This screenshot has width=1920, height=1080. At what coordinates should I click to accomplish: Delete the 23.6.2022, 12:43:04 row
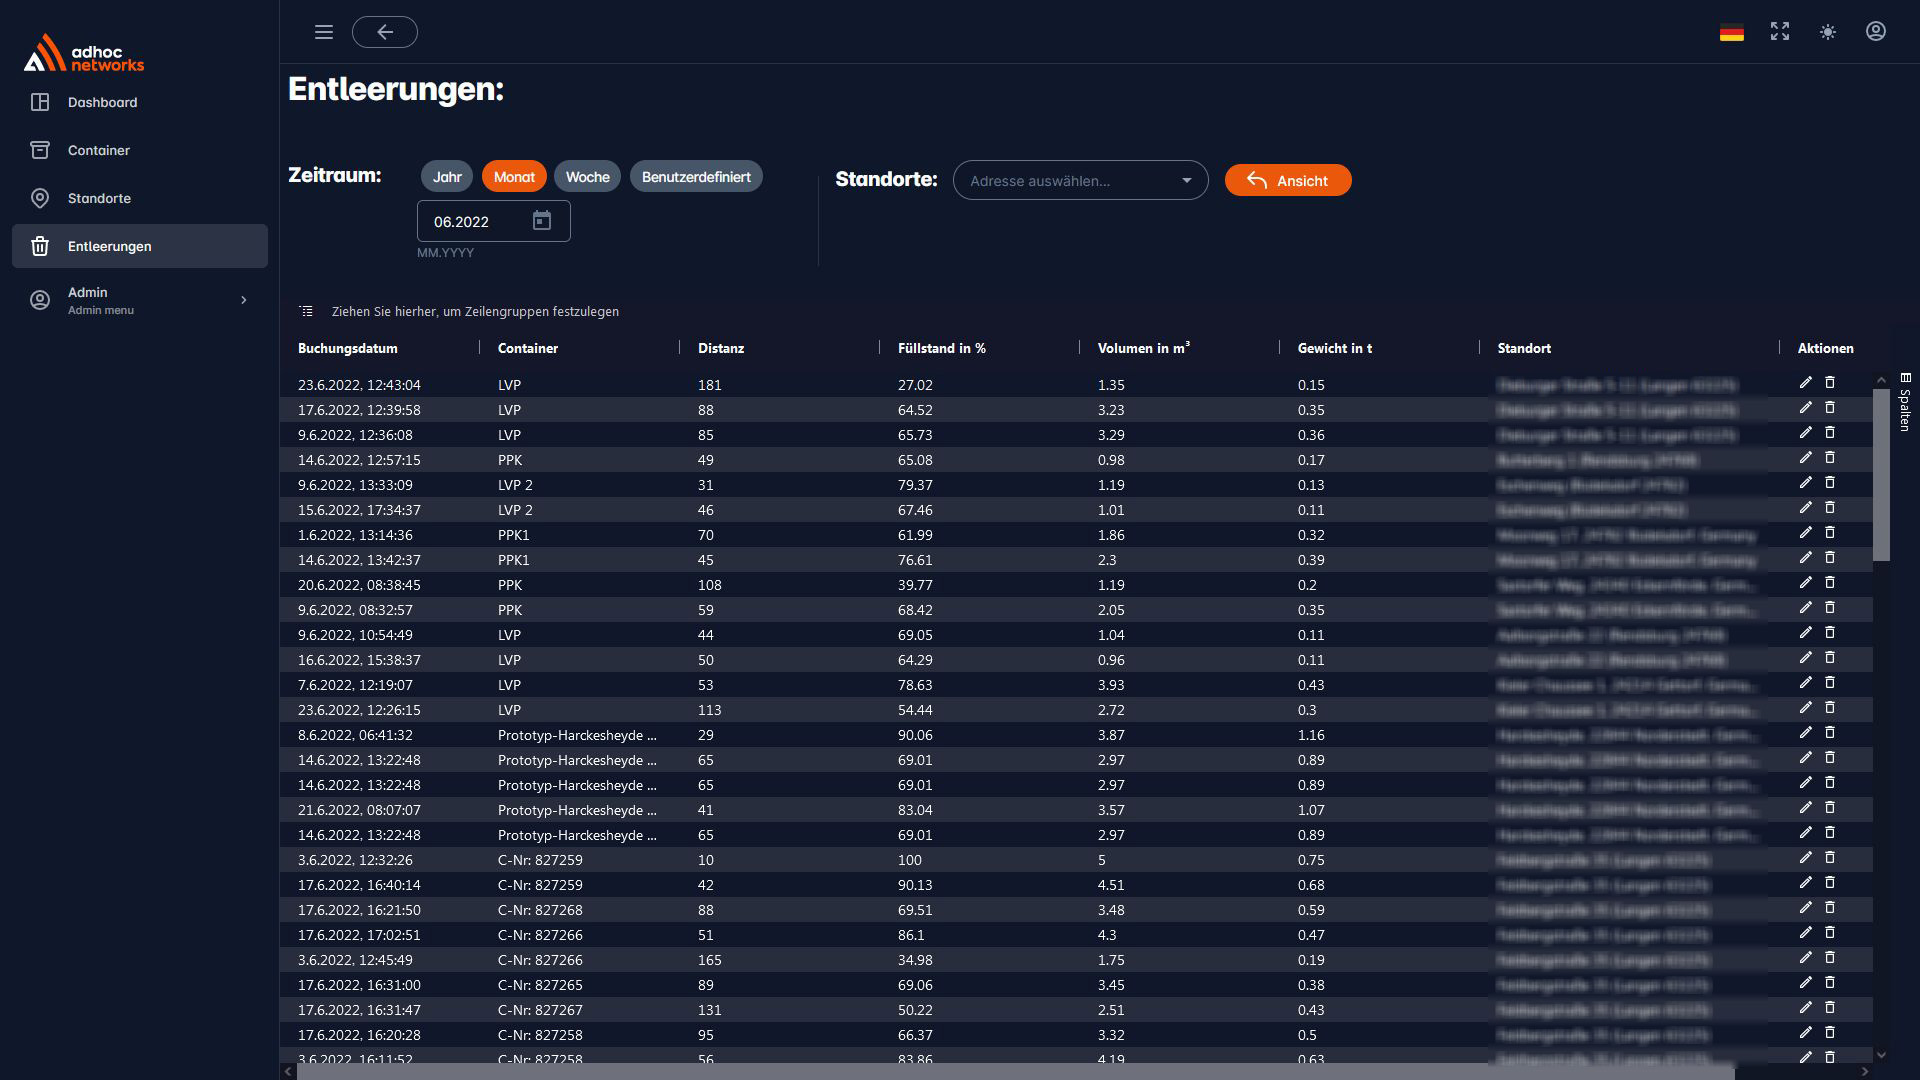coord(1830,383)
